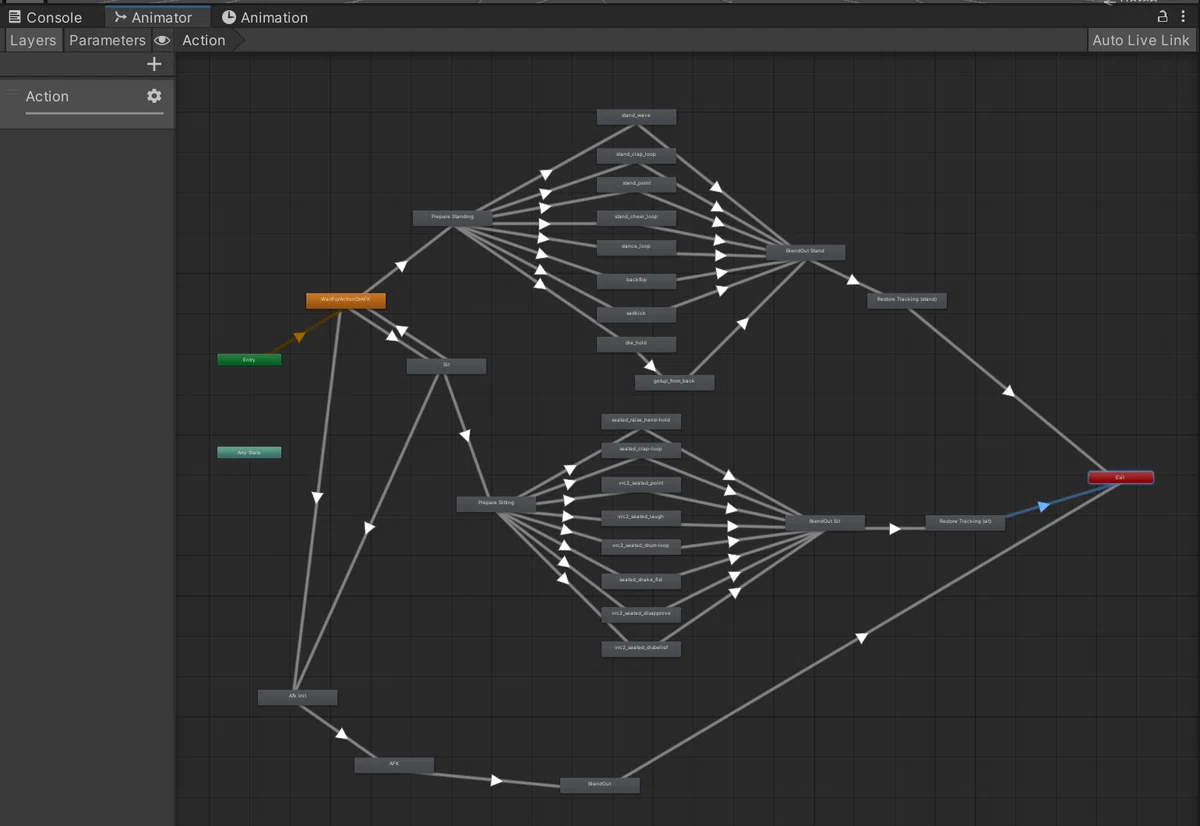
Task: Select the orange WaitForActionOrAFK state
Action: [345, 300]
